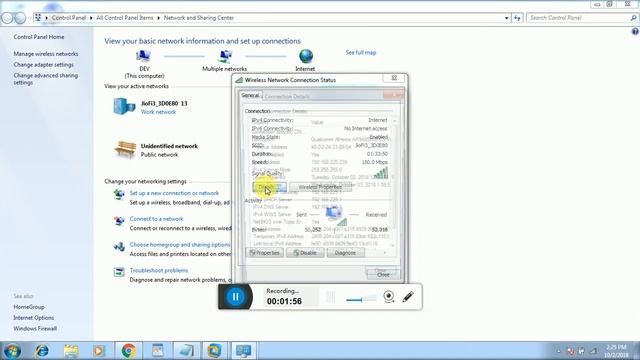
Task: Click the homegroup and sharing icon
Action: (119, 247)
